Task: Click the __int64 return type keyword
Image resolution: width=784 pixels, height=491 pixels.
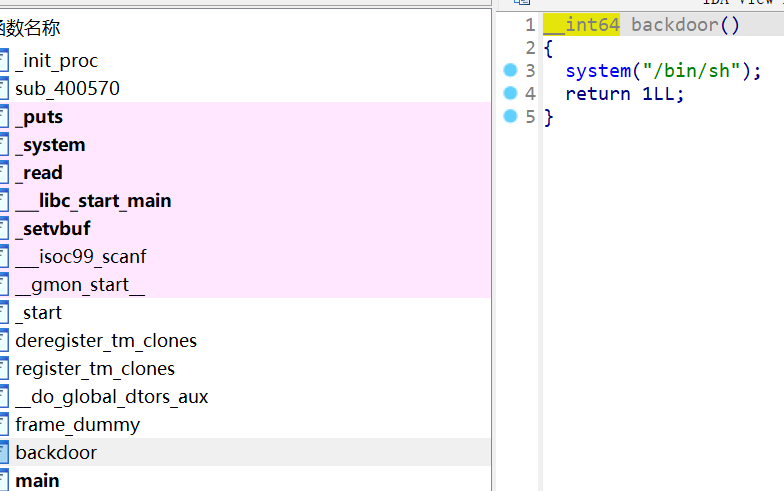Action: (x=582, y=24)
